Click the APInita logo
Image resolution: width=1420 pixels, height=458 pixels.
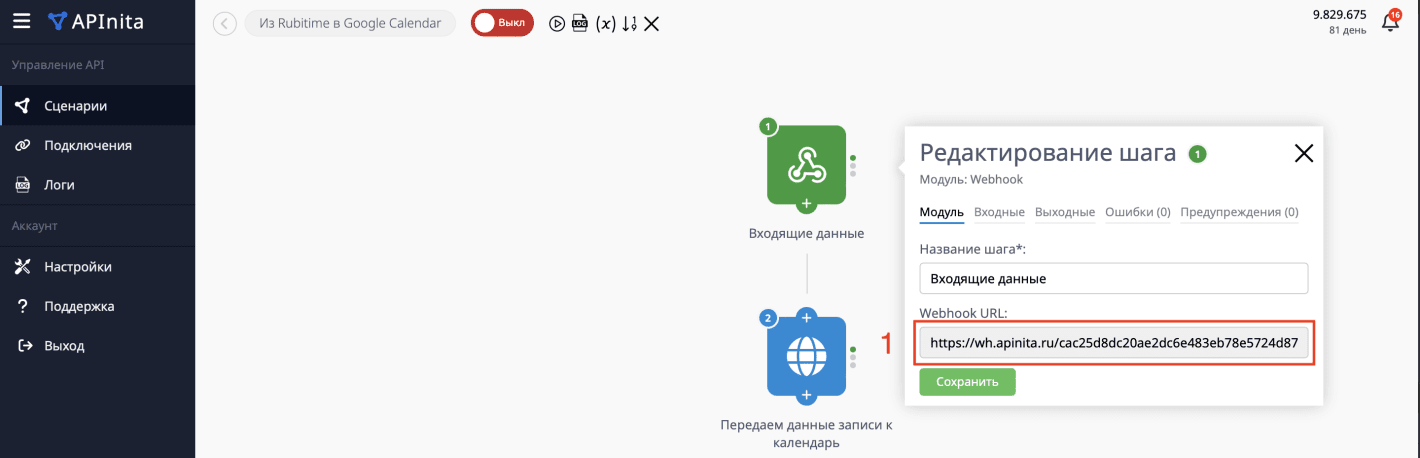click(96, 21)
